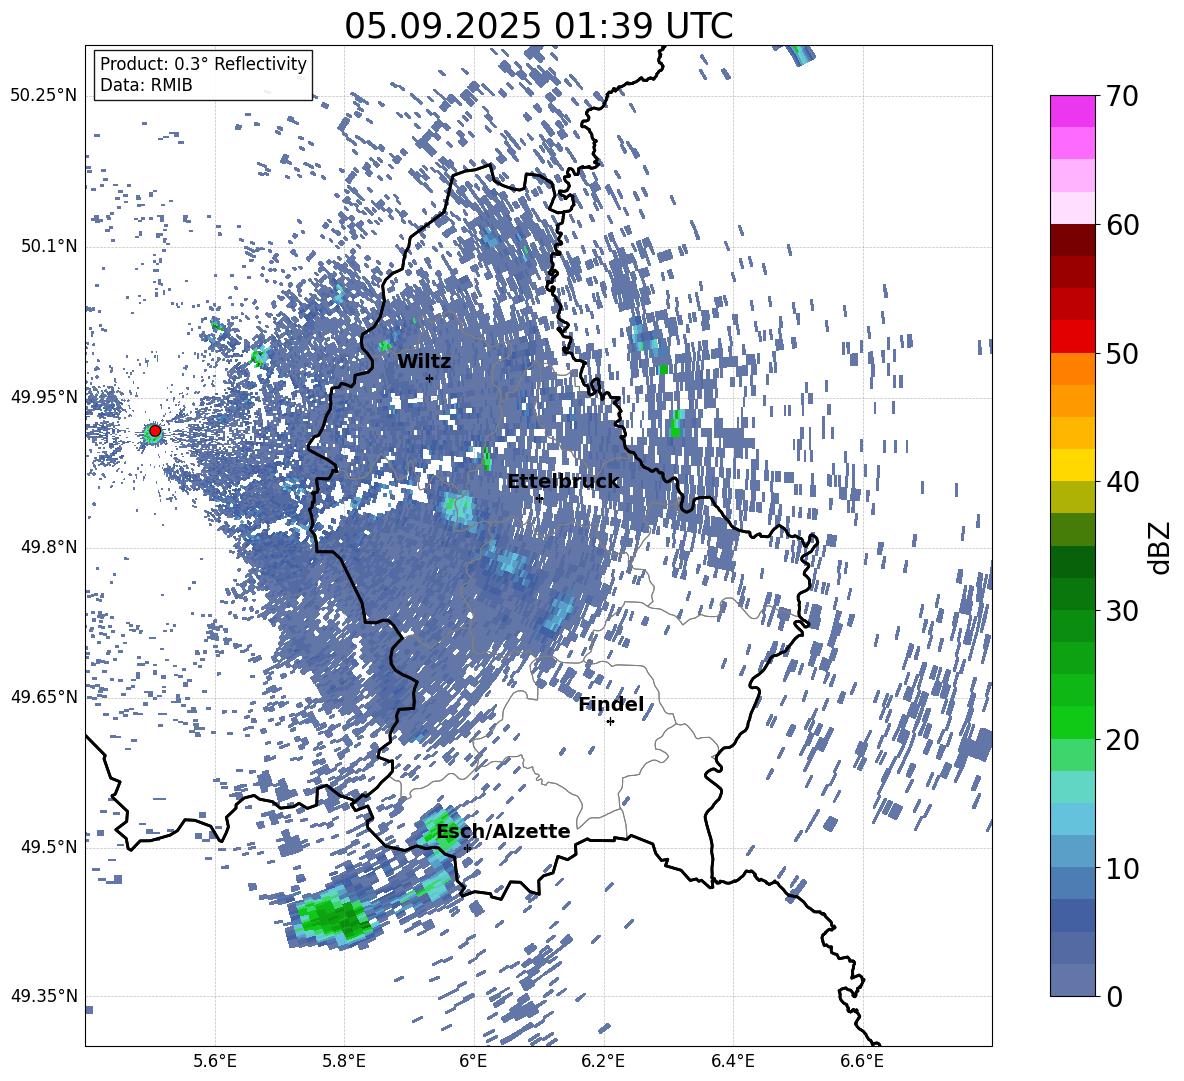
Task: Click the dark maroon swatch below 60
Action: point(1072,240)
